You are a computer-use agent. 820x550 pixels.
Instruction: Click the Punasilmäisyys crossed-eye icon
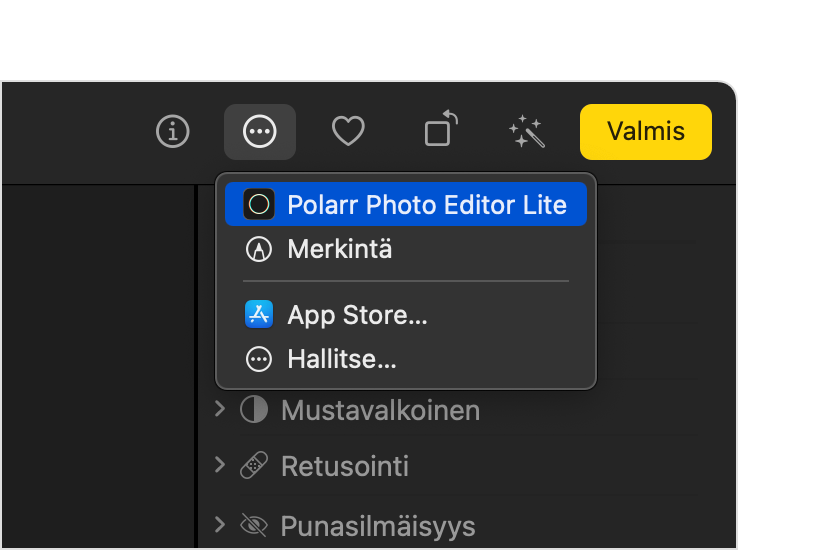(x=254, y=525)
